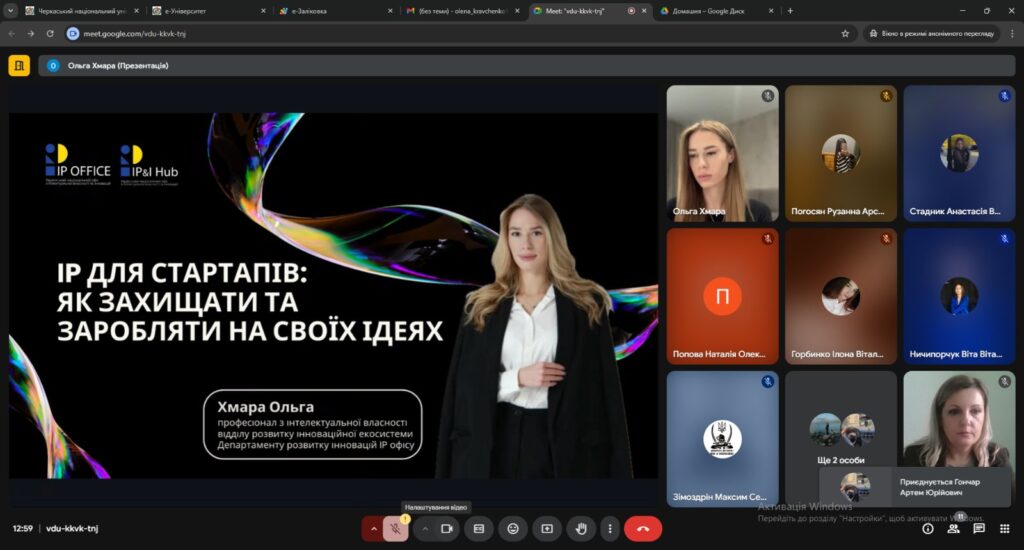Toggle captions in the meeting toolbar
The image size is (1024, 550).
coord(479,528)
